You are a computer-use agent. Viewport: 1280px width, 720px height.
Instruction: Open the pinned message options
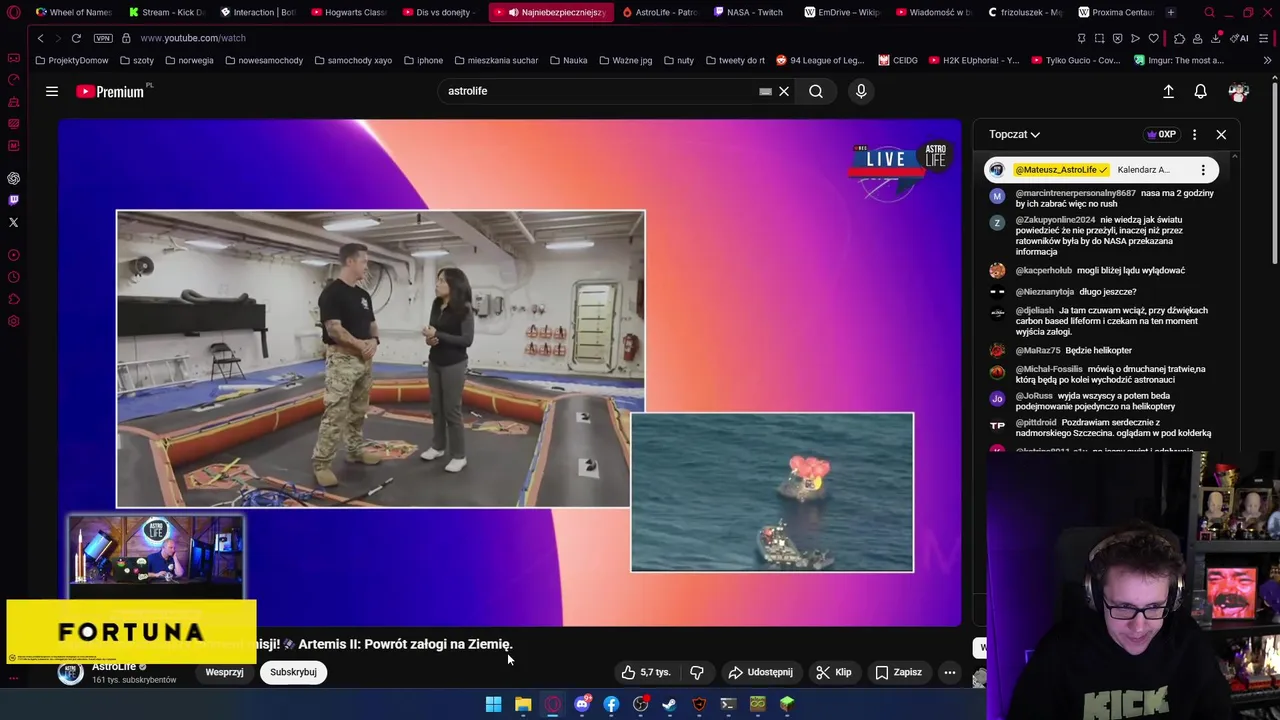(1203, 170)
